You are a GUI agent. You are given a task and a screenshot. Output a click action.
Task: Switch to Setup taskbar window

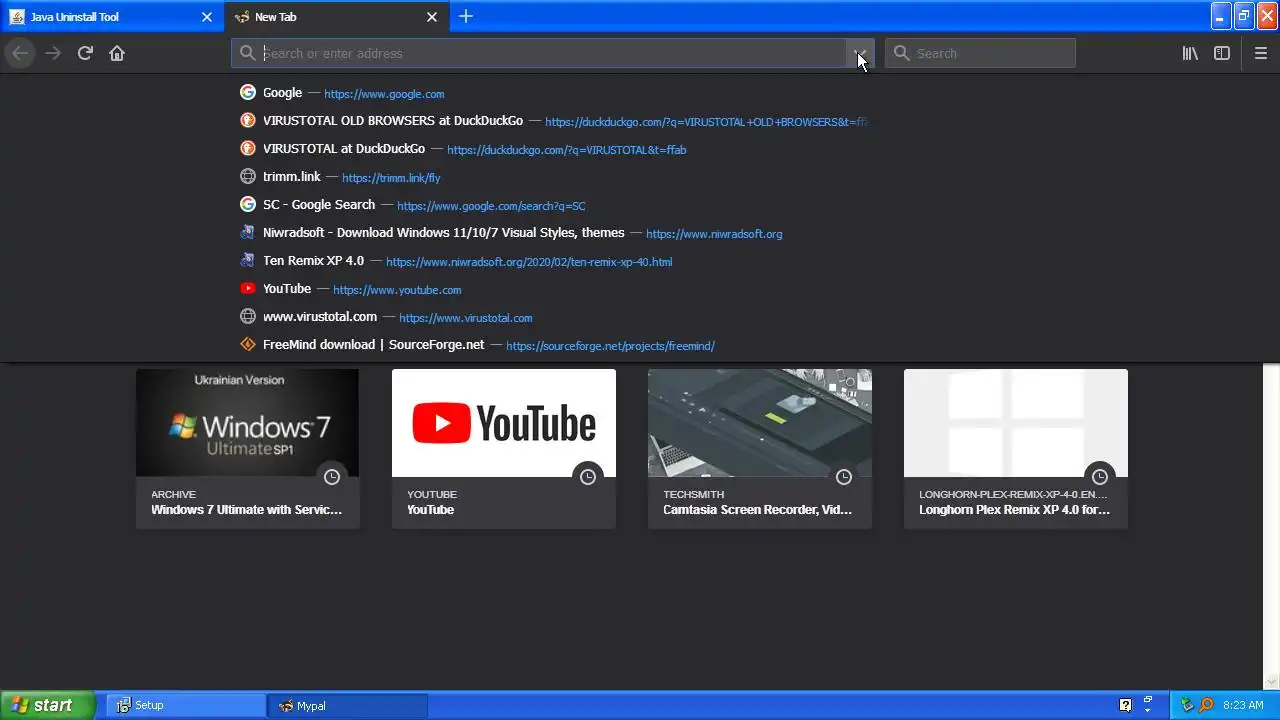(x=186, y=705)
